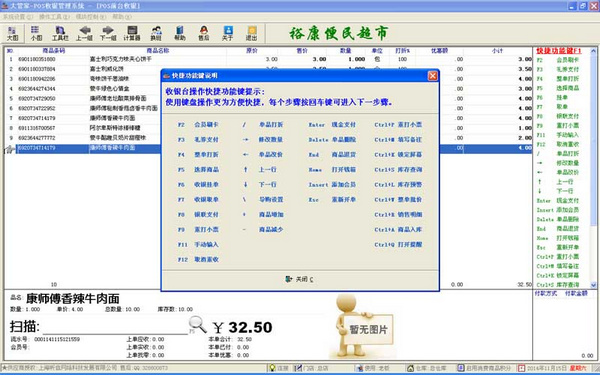Click F5 选择商品 in the dialog
Screen dimensions: 600x375
point(198,170)
